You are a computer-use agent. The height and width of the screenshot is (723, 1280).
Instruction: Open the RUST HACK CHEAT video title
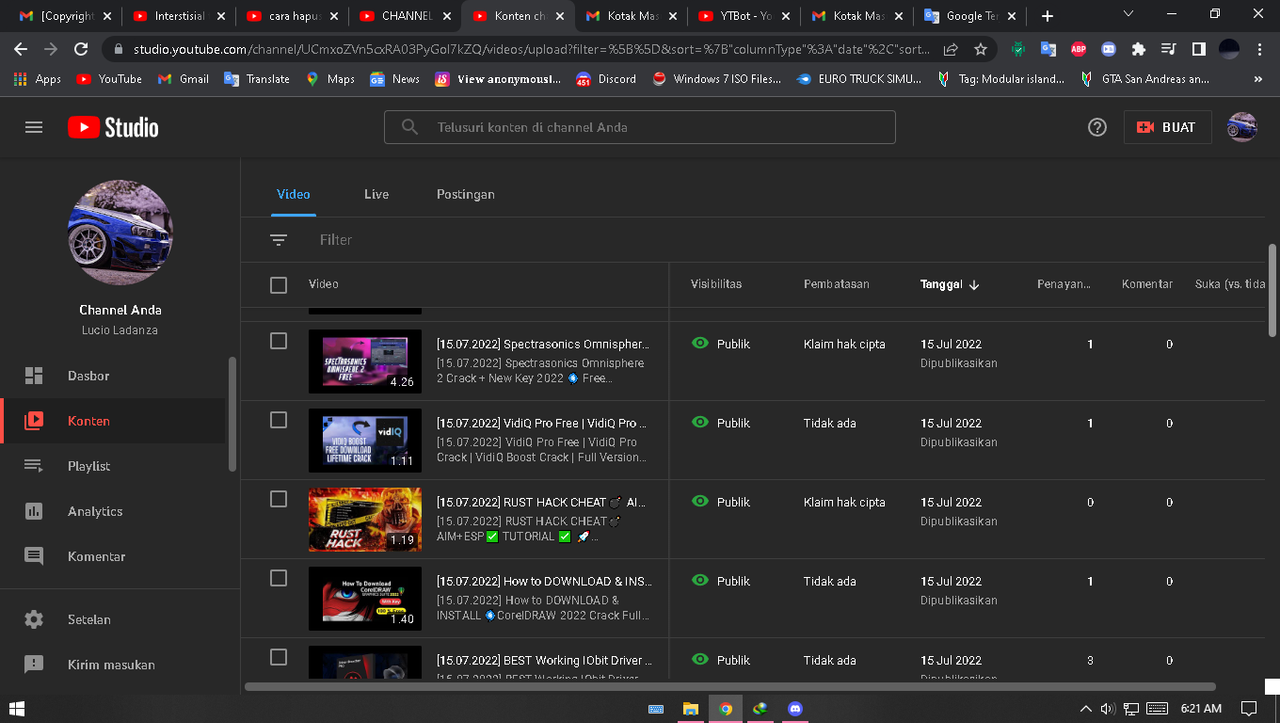point(541,502)
